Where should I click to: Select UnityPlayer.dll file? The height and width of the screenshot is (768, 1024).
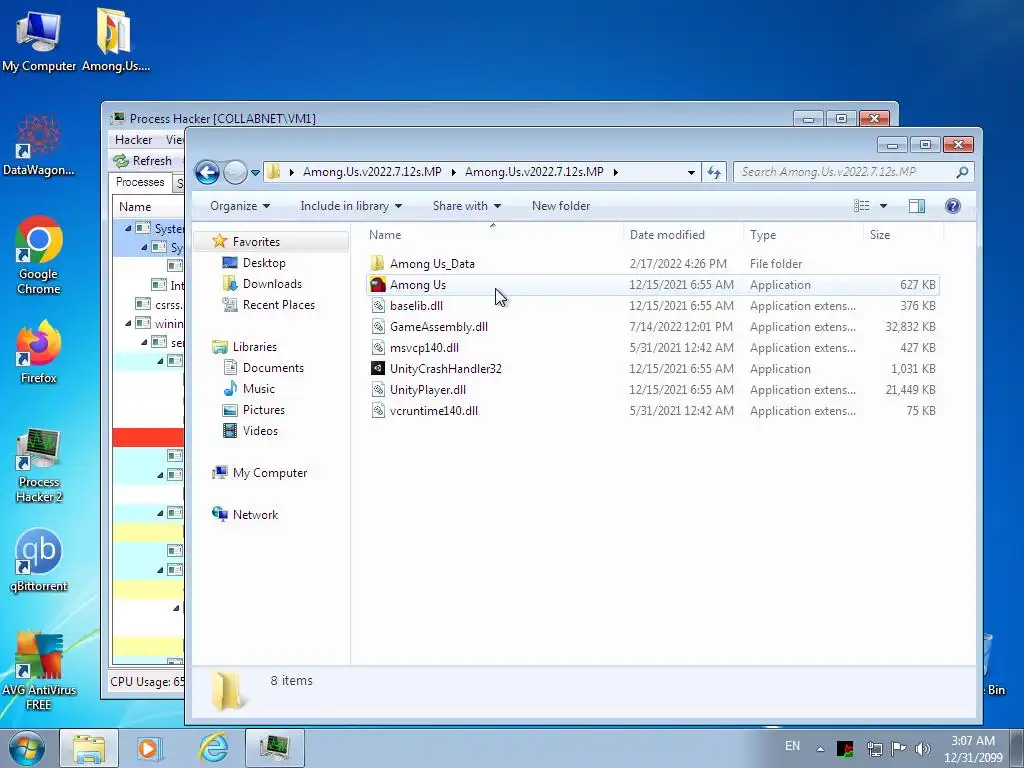click(653, 389)
